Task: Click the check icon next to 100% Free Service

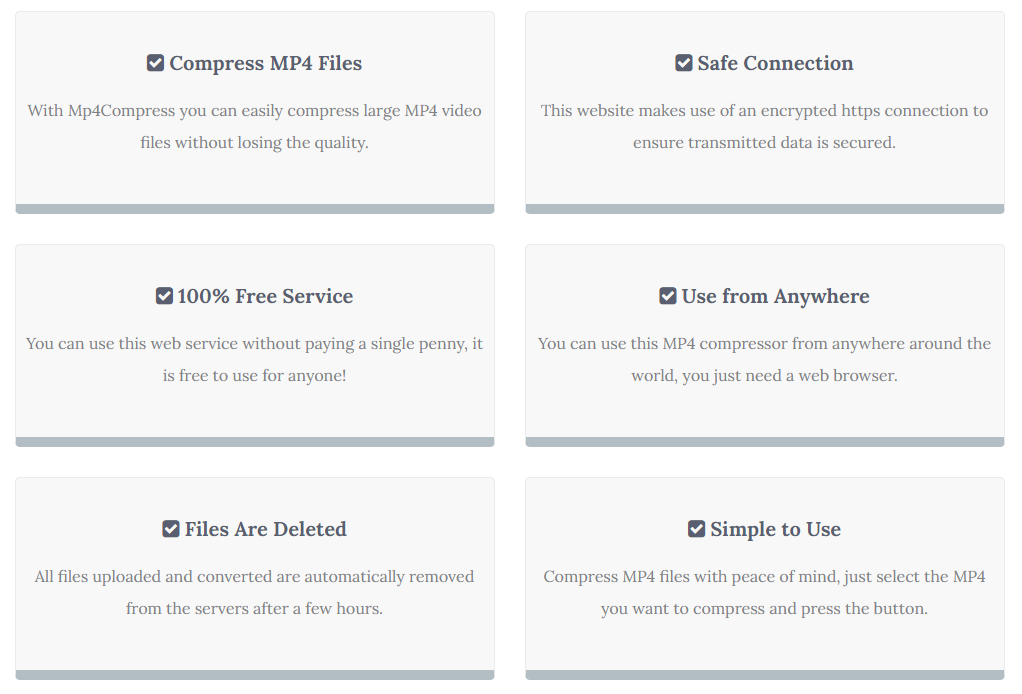Action: (165, 296)
